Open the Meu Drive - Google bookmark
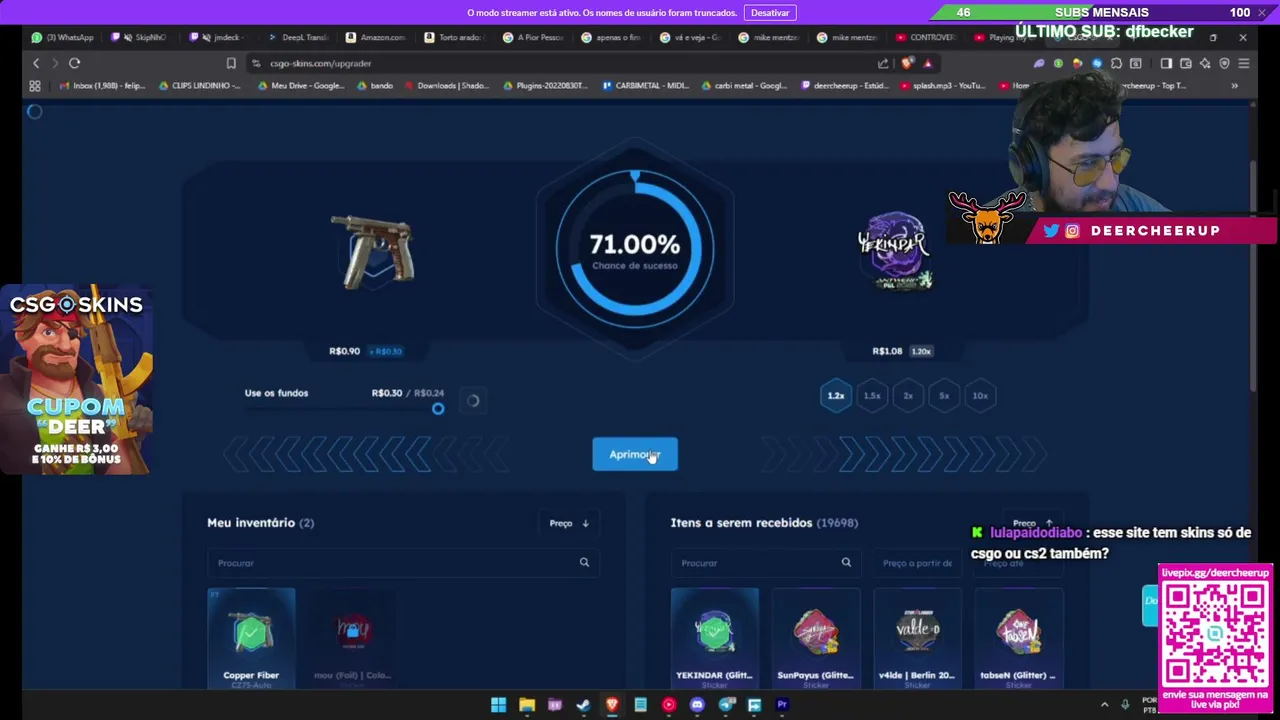1280x720 pixels. point(301,86)
